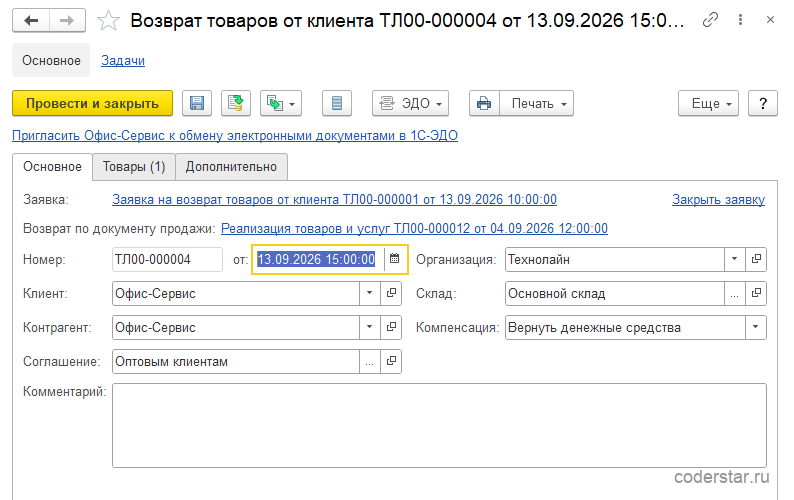Open document movements report icon
Image resolution: width=794 pixels, height=500 pixels.
point(337,103)
